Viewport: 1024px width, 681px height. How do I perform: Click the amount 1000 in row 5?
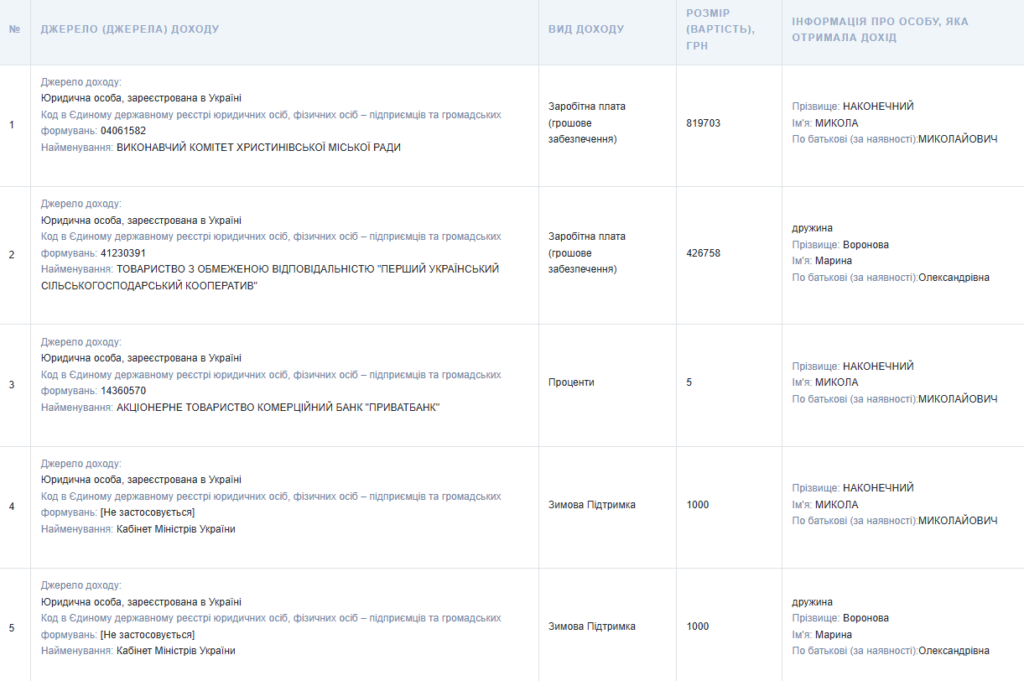(697, 627)
